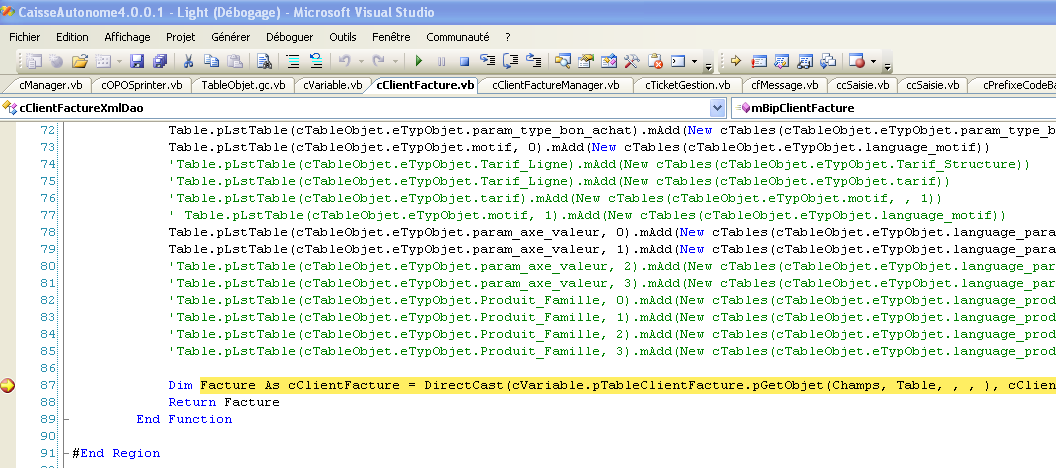Toggle breakpoint marker on line 87
Image resolution: width=1056 pixels, height=468 pixels.
8,386
